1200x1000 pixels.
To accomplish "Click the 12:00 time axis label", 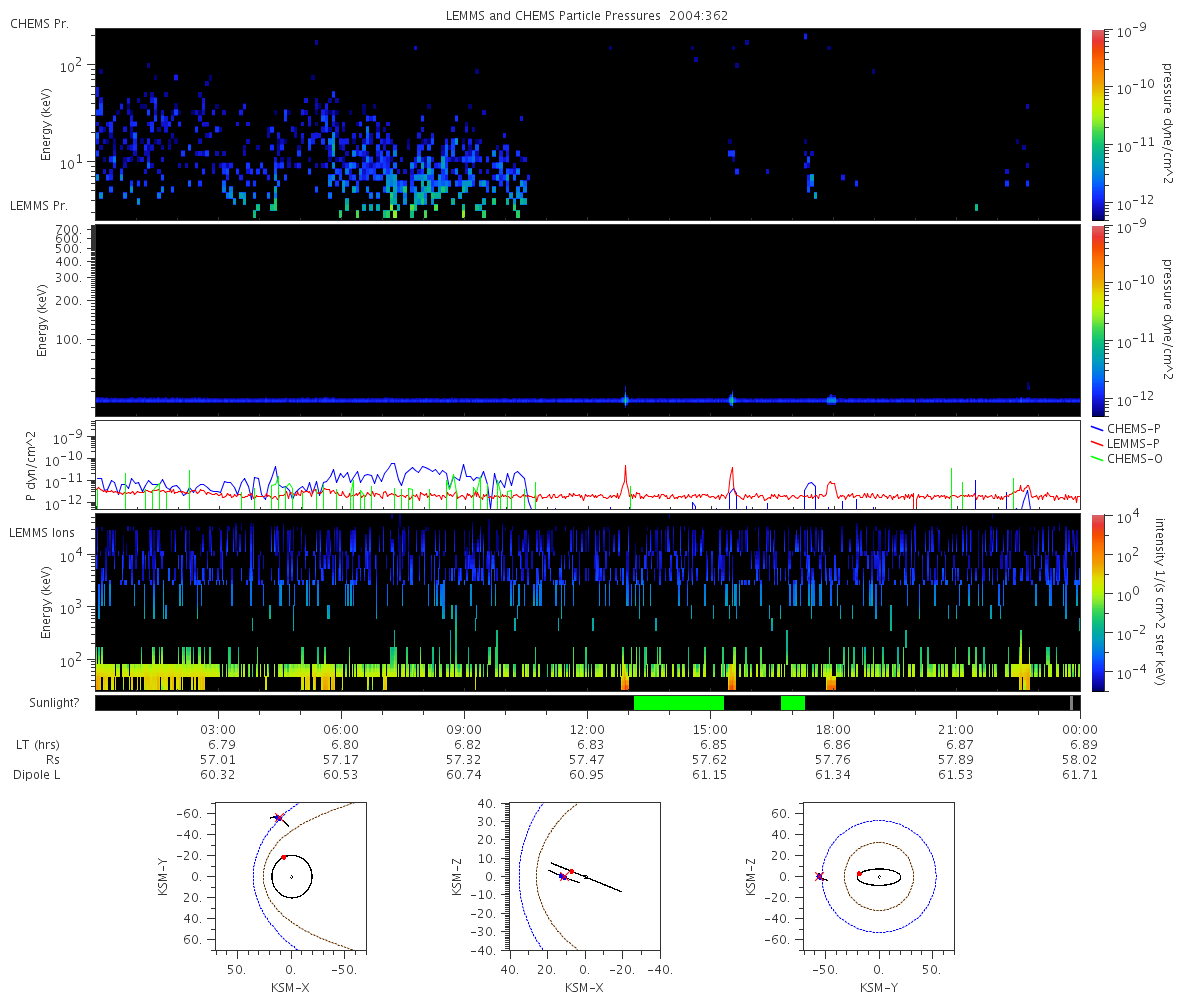I will [587, 730].
